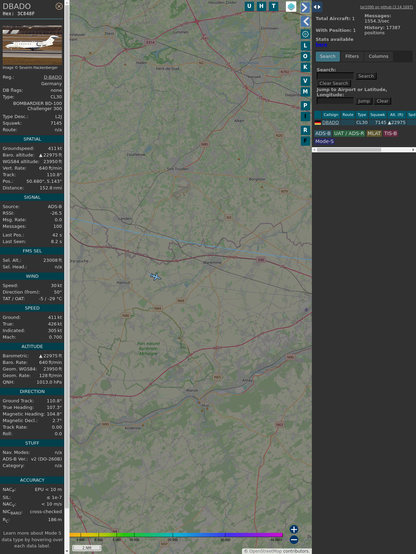Click the ACCURACY section header

[x=32, y=480]
